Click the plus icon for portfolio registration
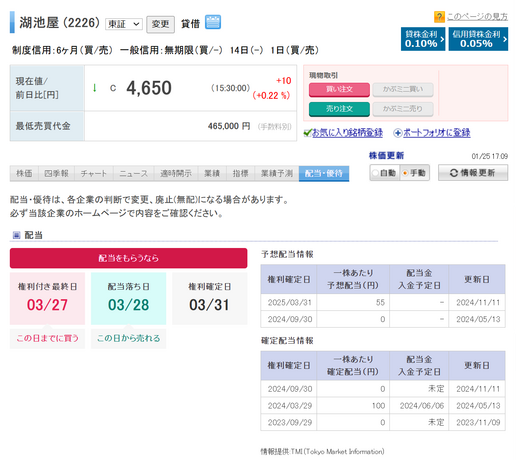 397,133
